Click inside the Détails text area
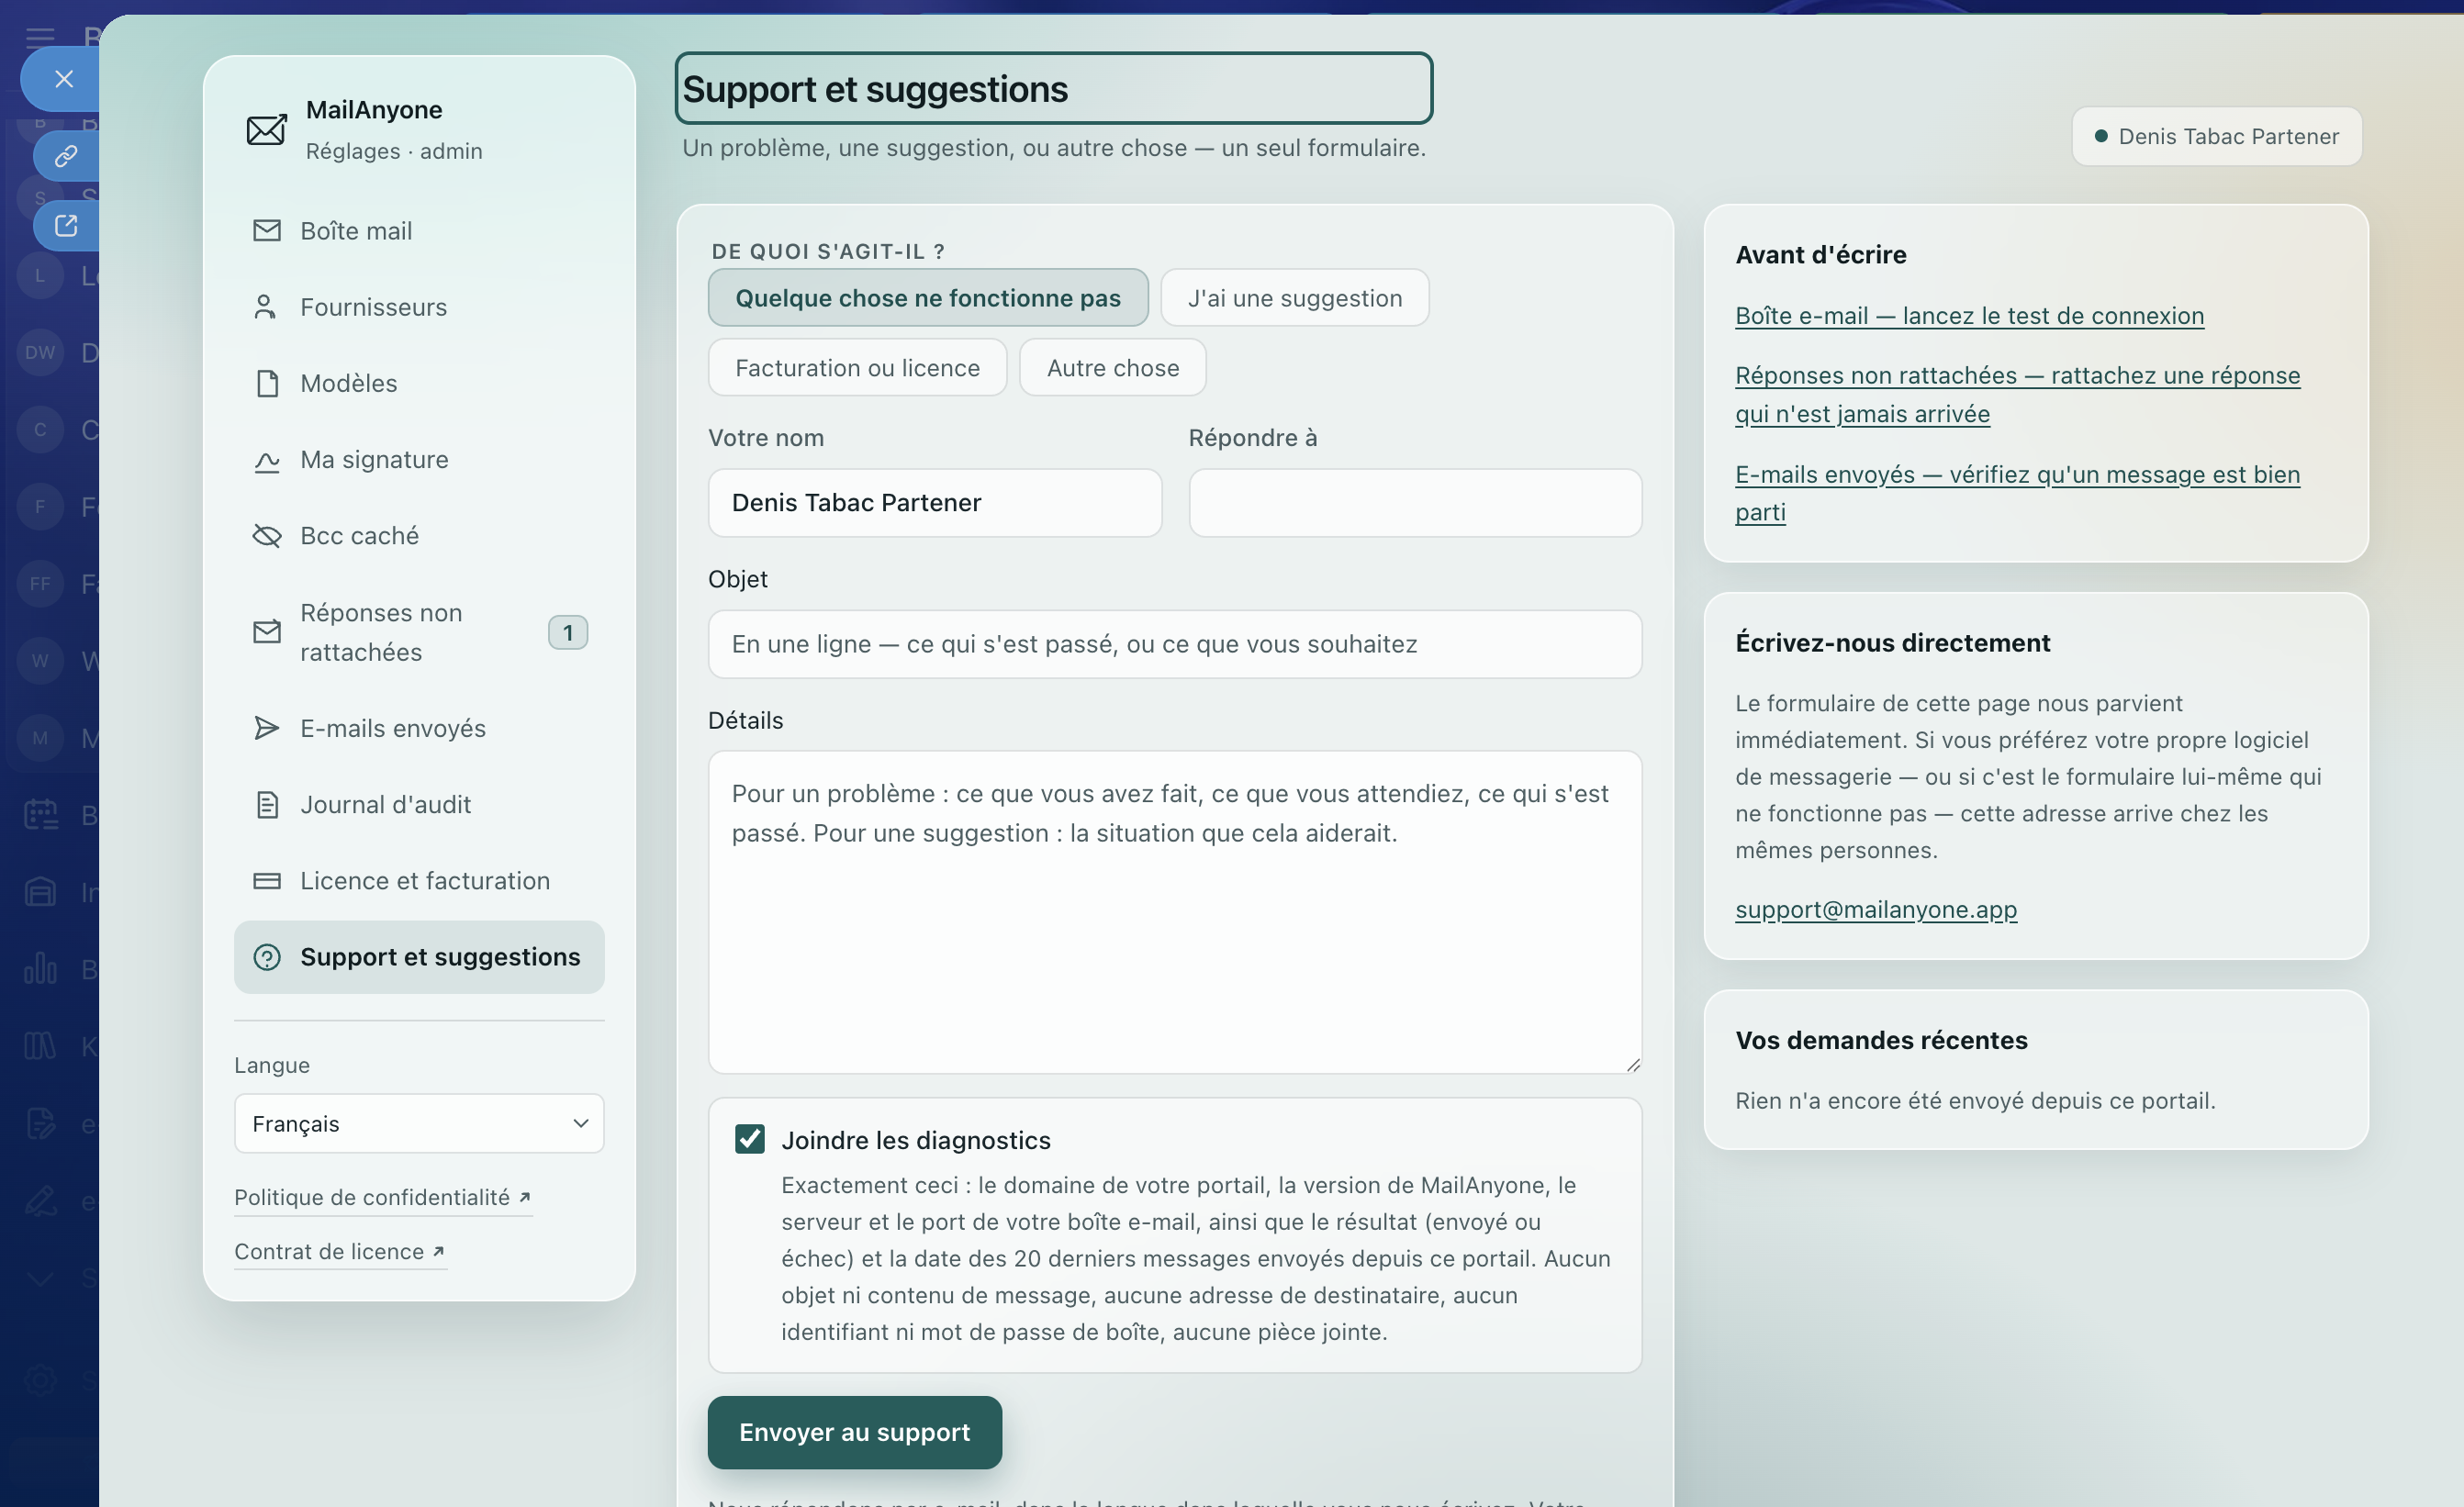The image size is (2464, 1507). coord(1174,912)
